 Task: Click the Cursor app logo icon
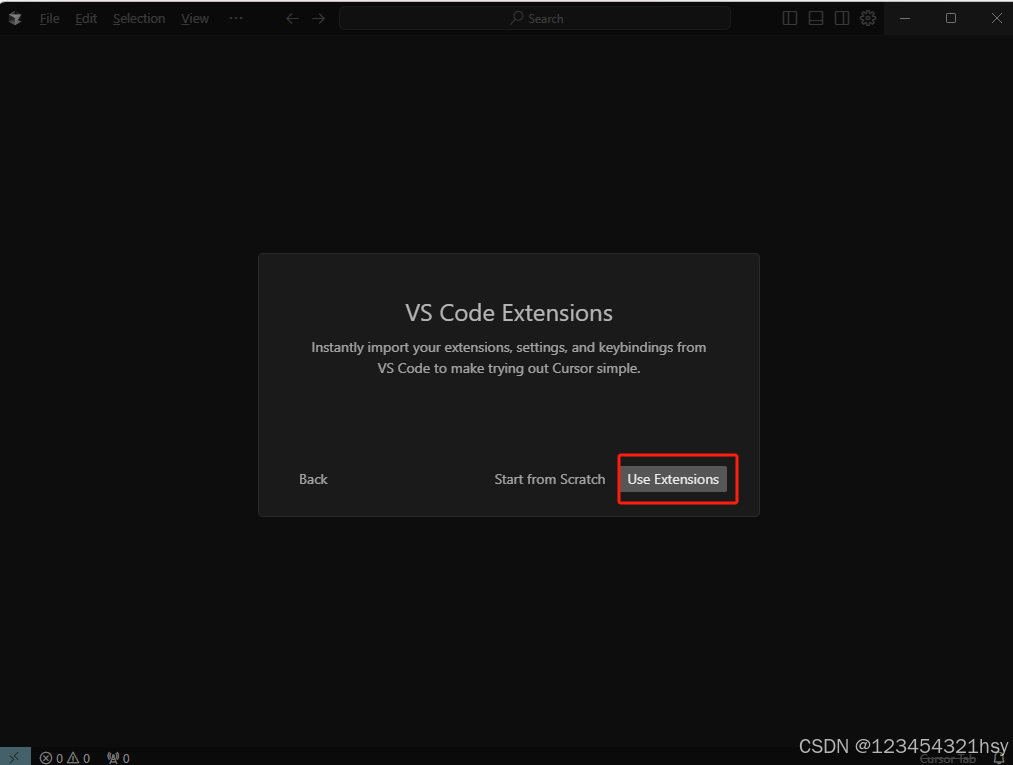pos(15,19)
